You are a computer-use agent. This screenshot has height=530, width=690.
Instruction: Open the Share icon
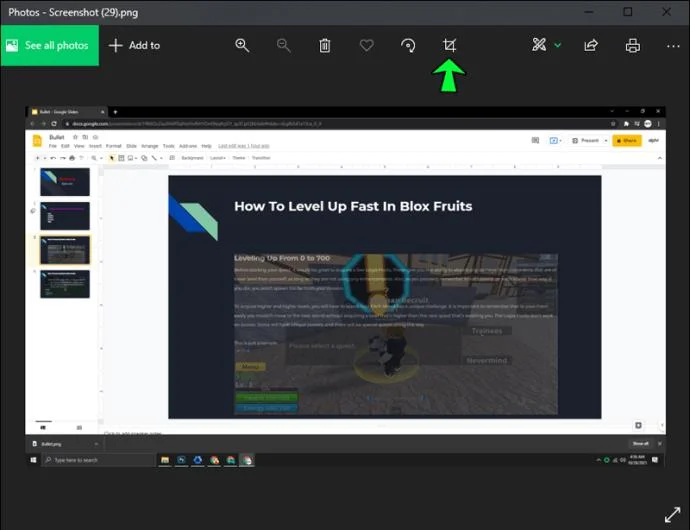pos(591,45)
